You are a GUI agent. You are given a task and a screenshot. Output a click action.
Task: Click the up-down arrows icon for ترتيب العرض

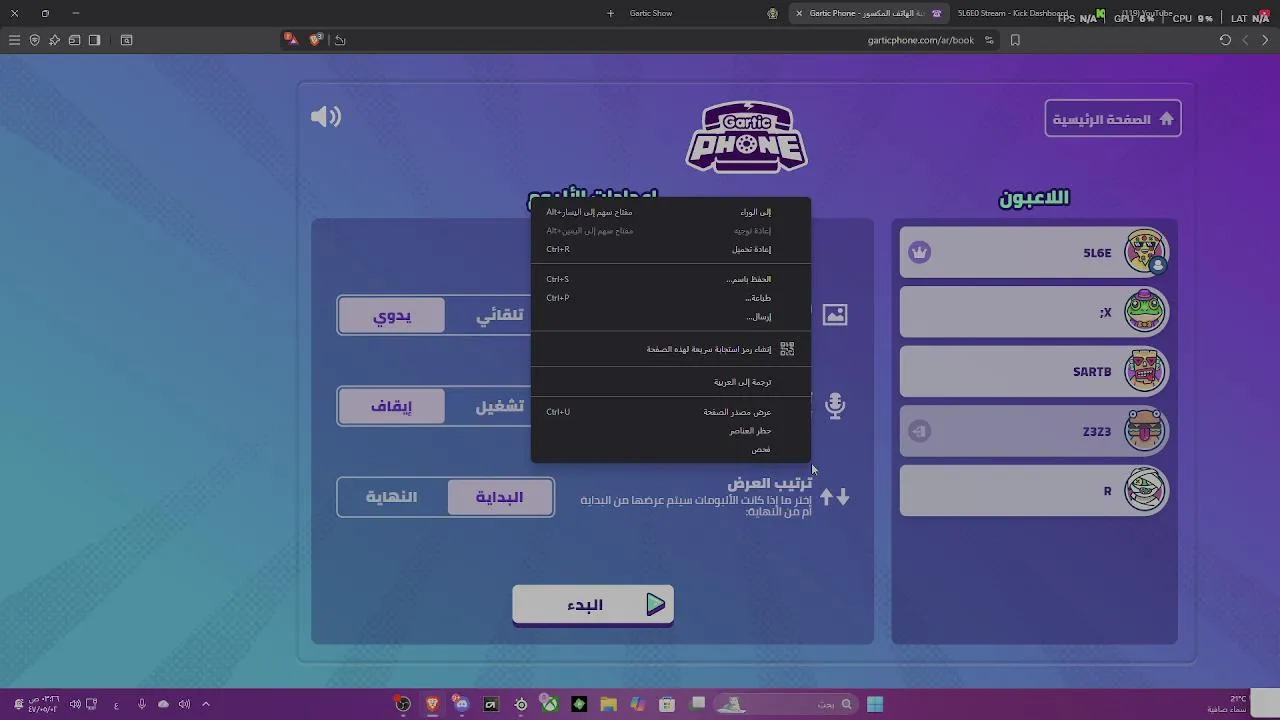tap(835, 497)
